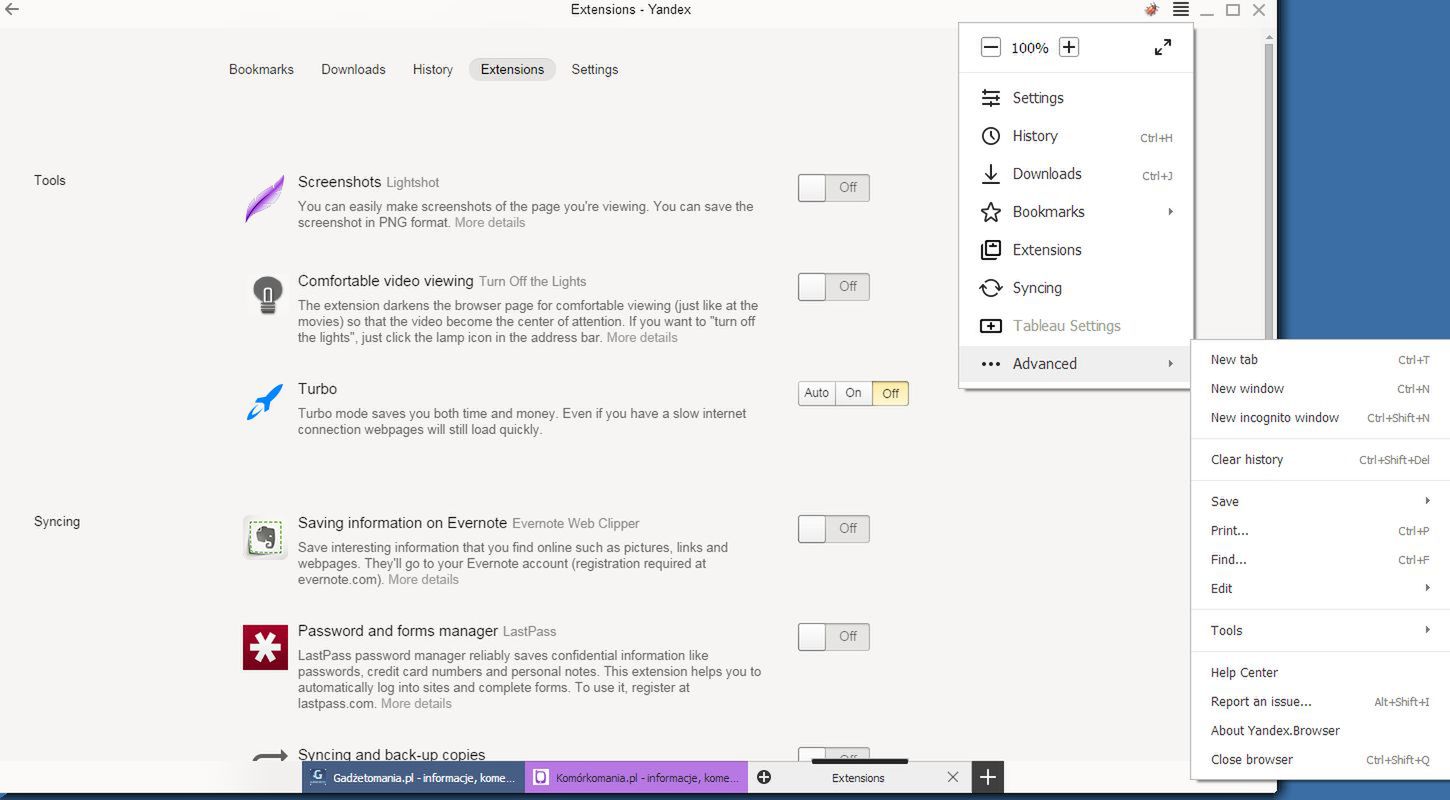Viewport: 1450px width, 800px height.
Task: Toggle the Syncing and back-up copies switch
Action: pyautogui.click(x=833, y=754)
